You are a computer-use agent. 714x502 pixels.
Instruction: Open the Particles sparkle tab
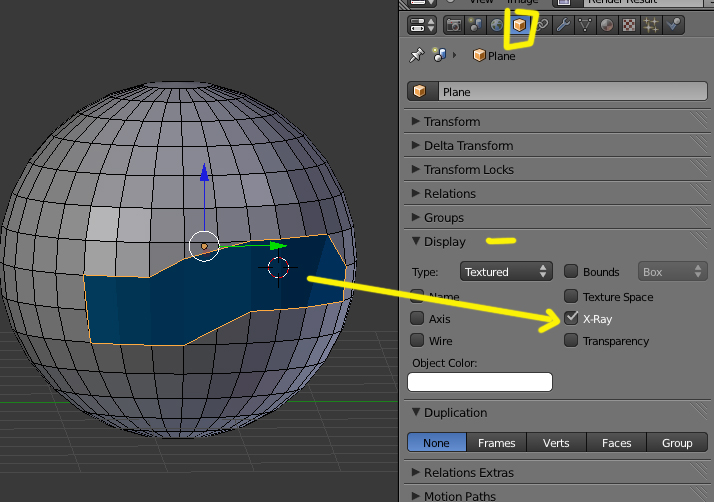[651, 25]
